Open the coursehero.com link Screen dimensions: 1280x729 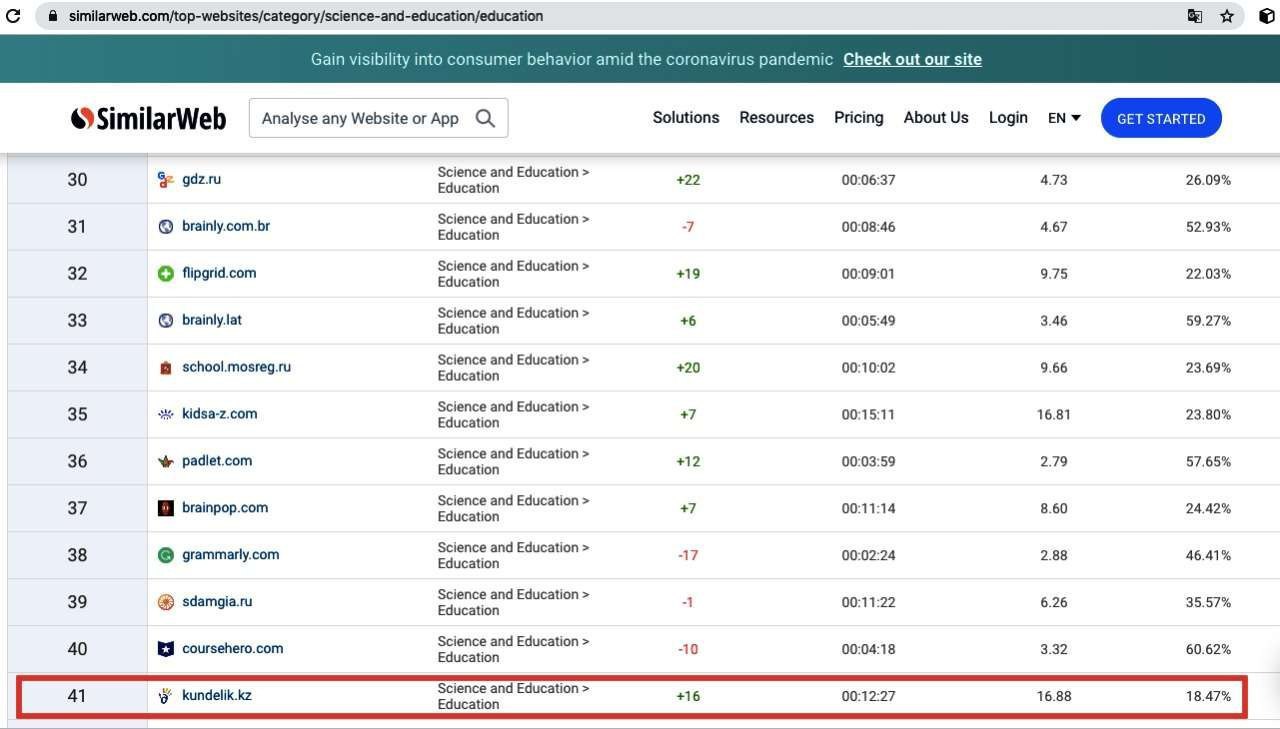click(233, 649)
